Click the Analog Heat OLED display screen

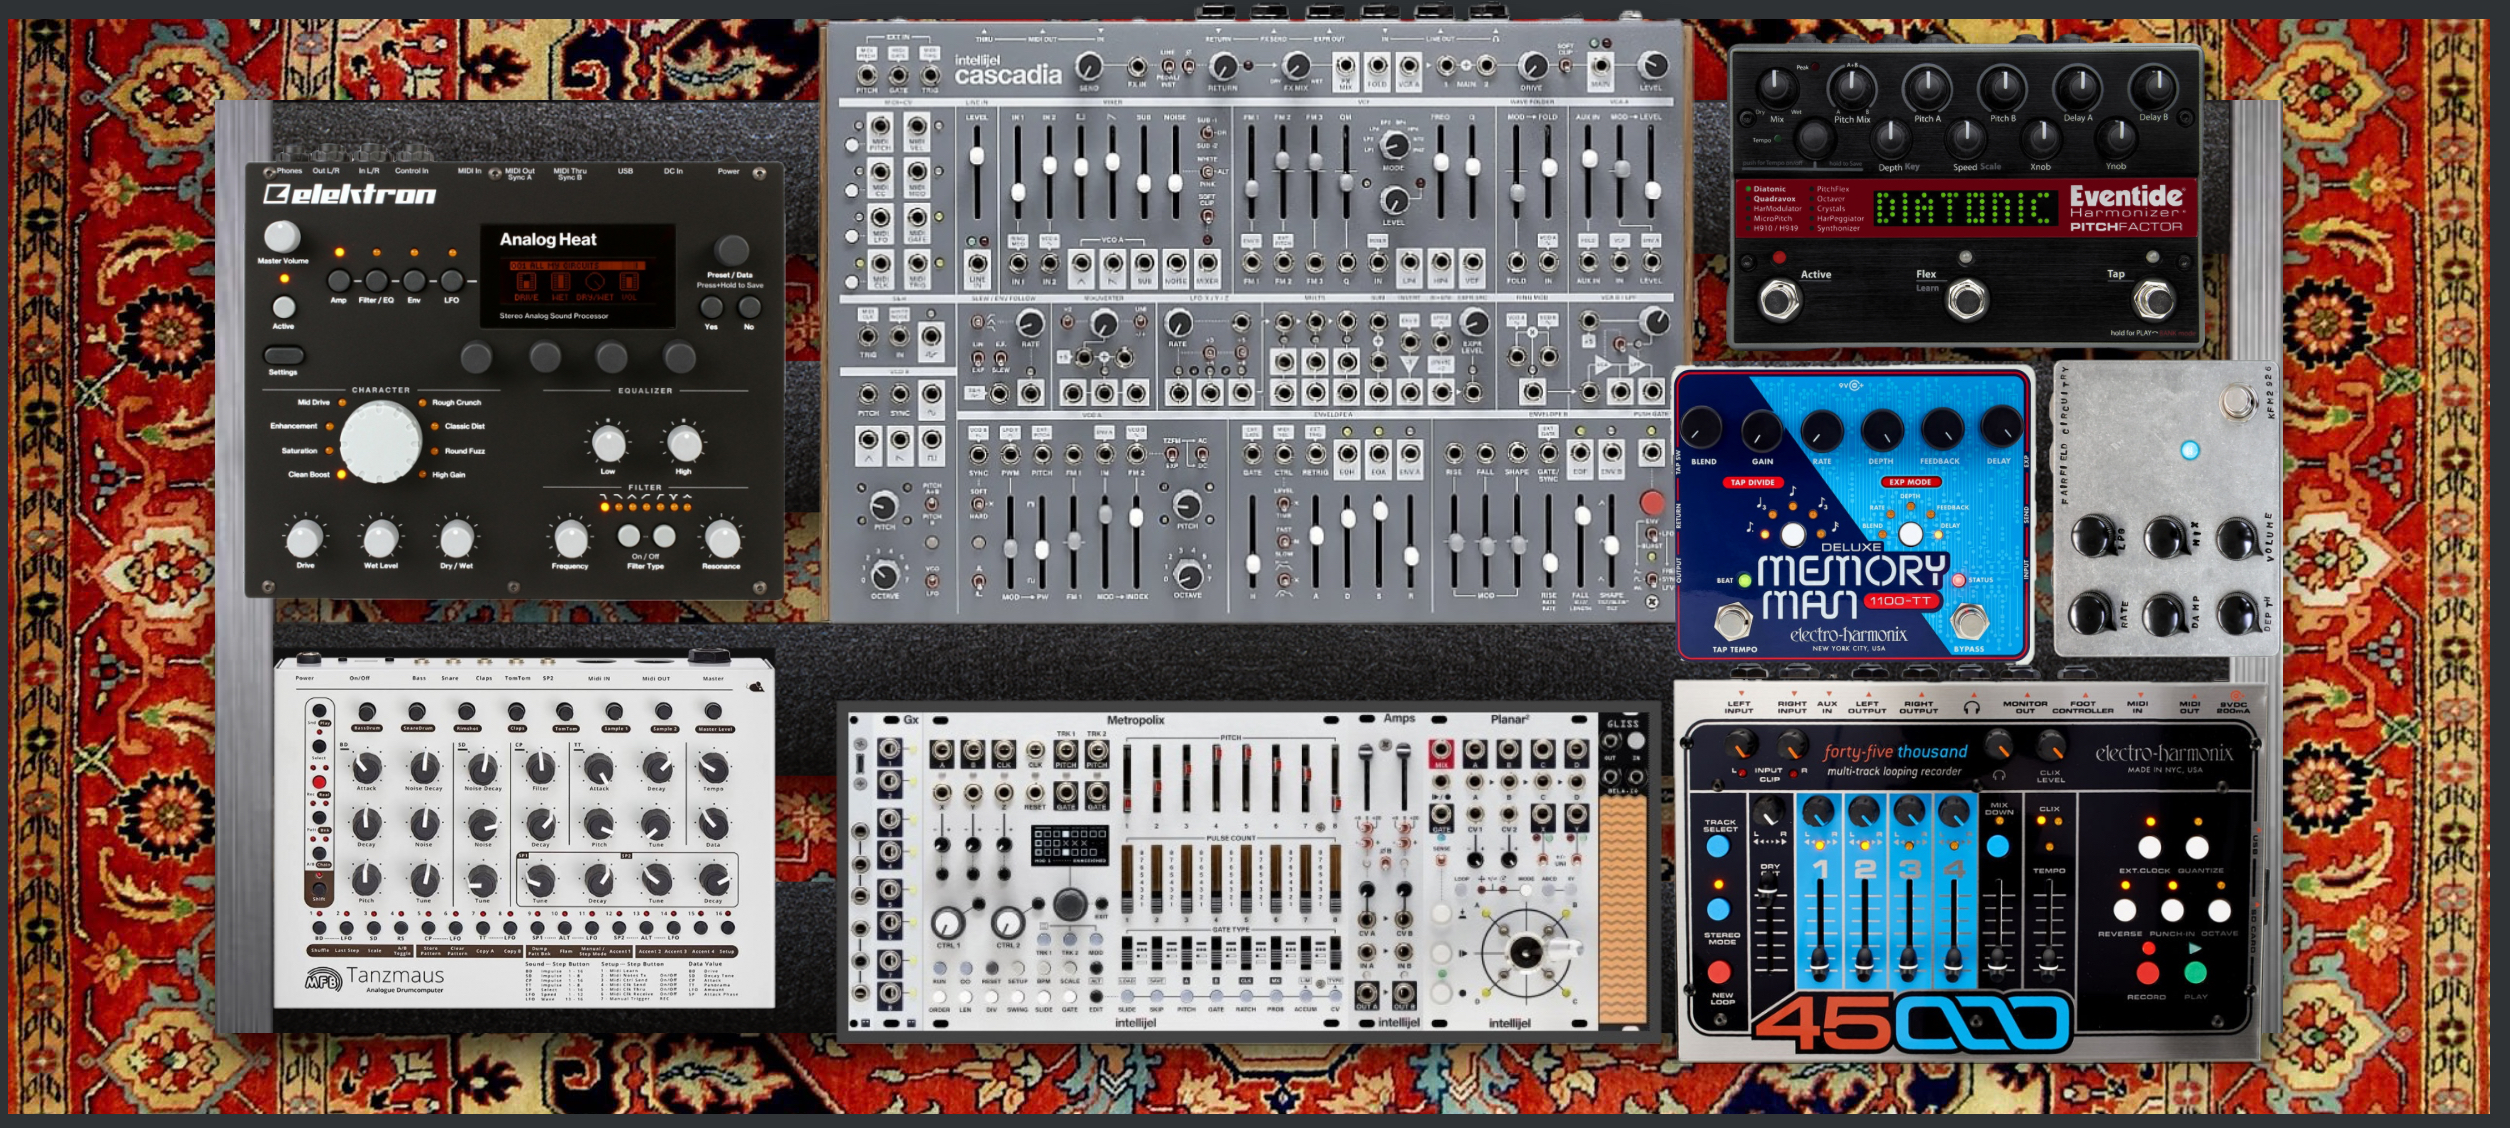coord(577,276)
